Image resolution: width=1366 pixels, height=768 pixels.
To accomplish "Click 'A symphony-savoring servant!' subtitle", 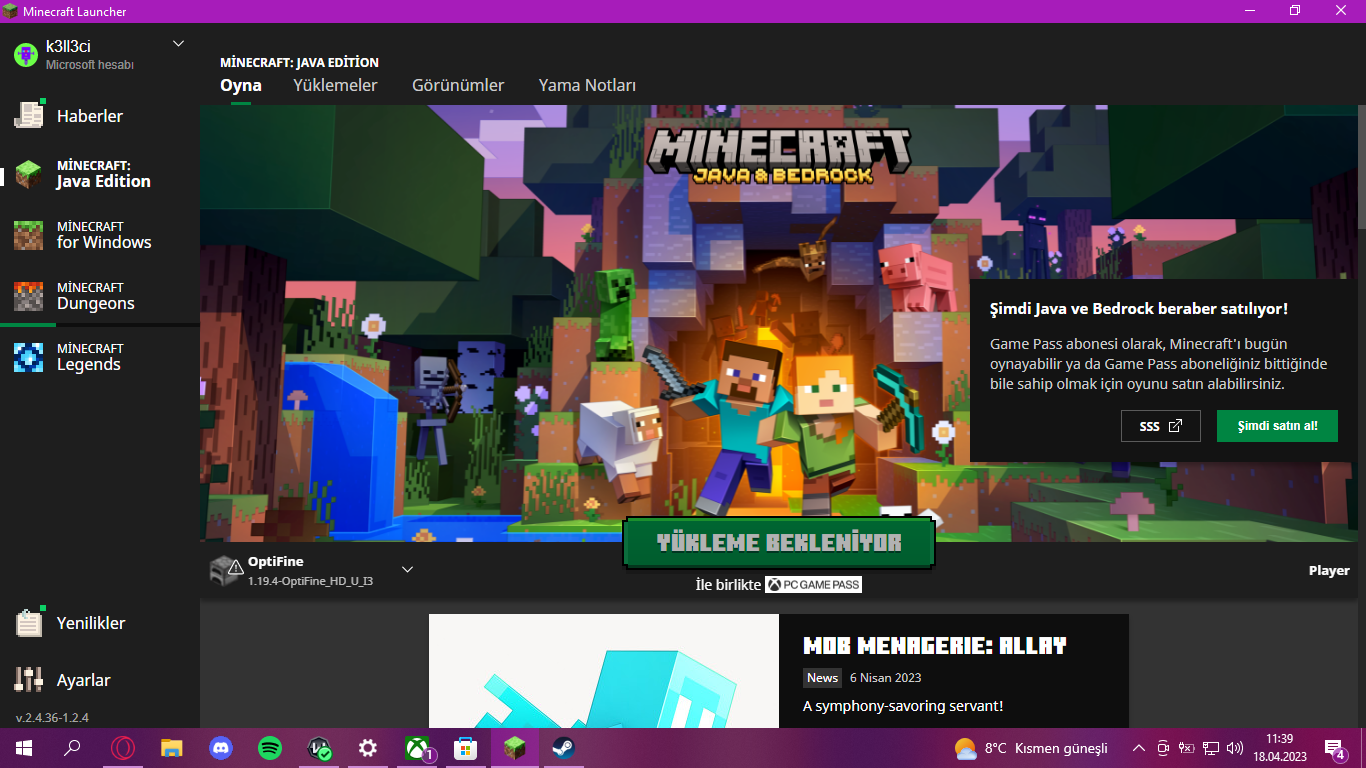I will 903,707.
